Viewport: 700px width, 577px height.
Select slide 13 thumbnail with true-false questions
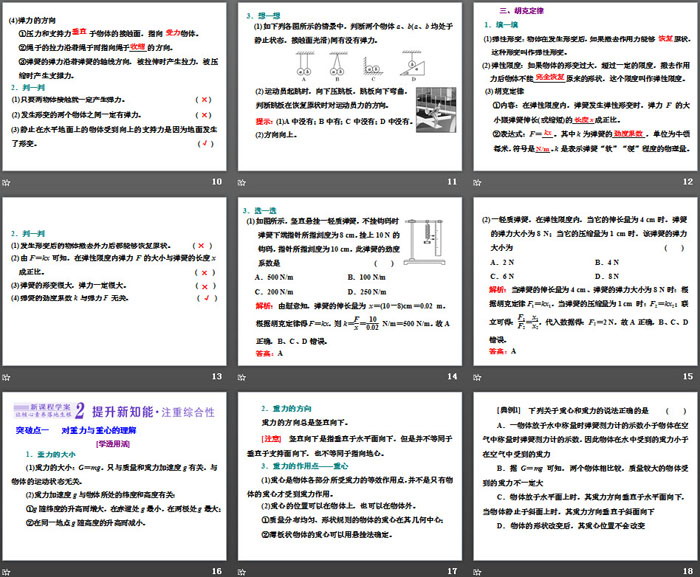coord(114,281)
